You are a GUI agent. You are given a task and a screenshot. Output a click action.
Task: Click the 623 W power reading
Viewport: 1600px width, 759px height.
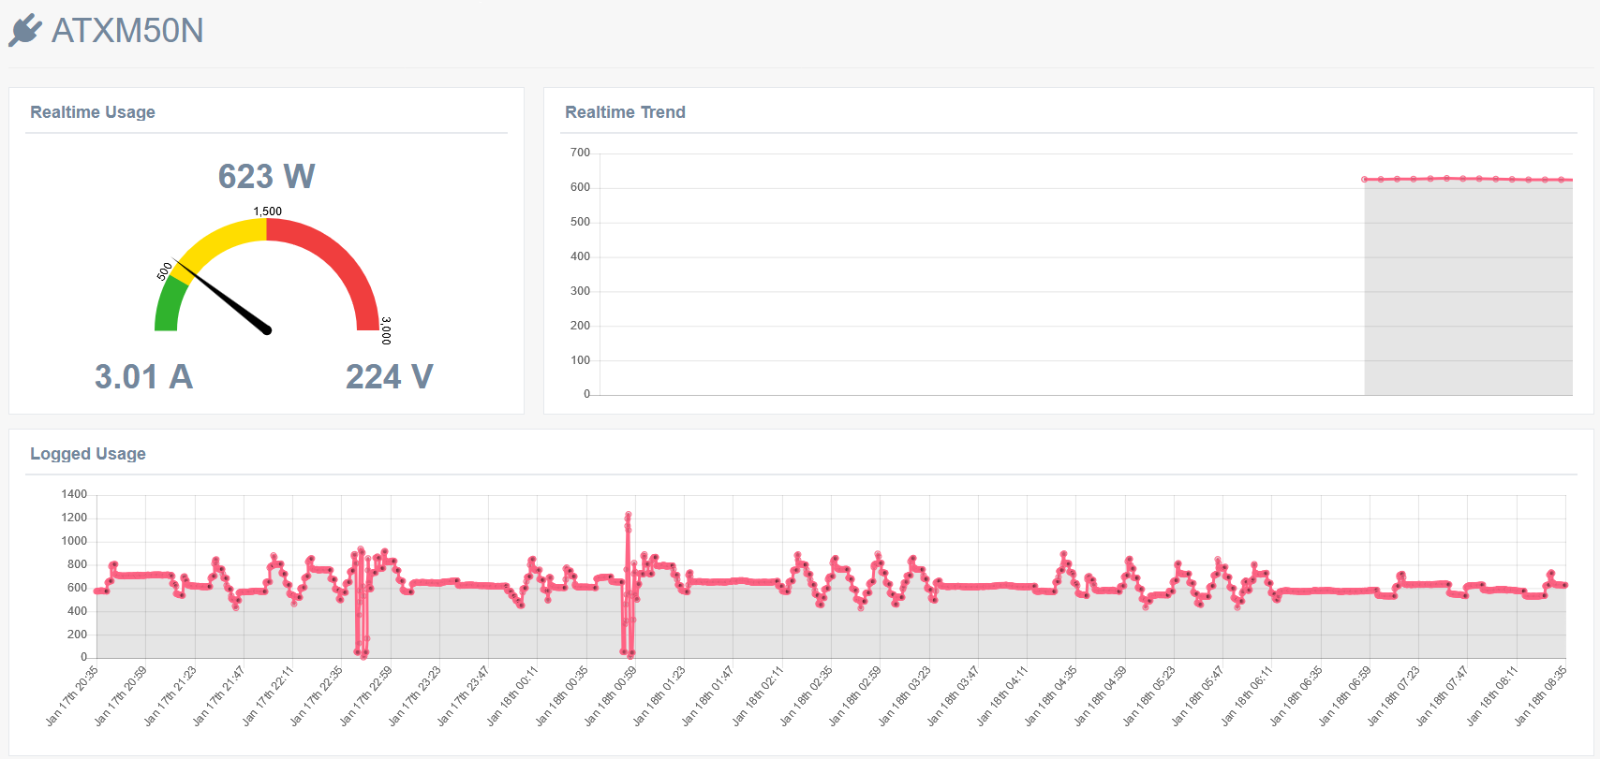pyautogui.click(x=266, y=177)
